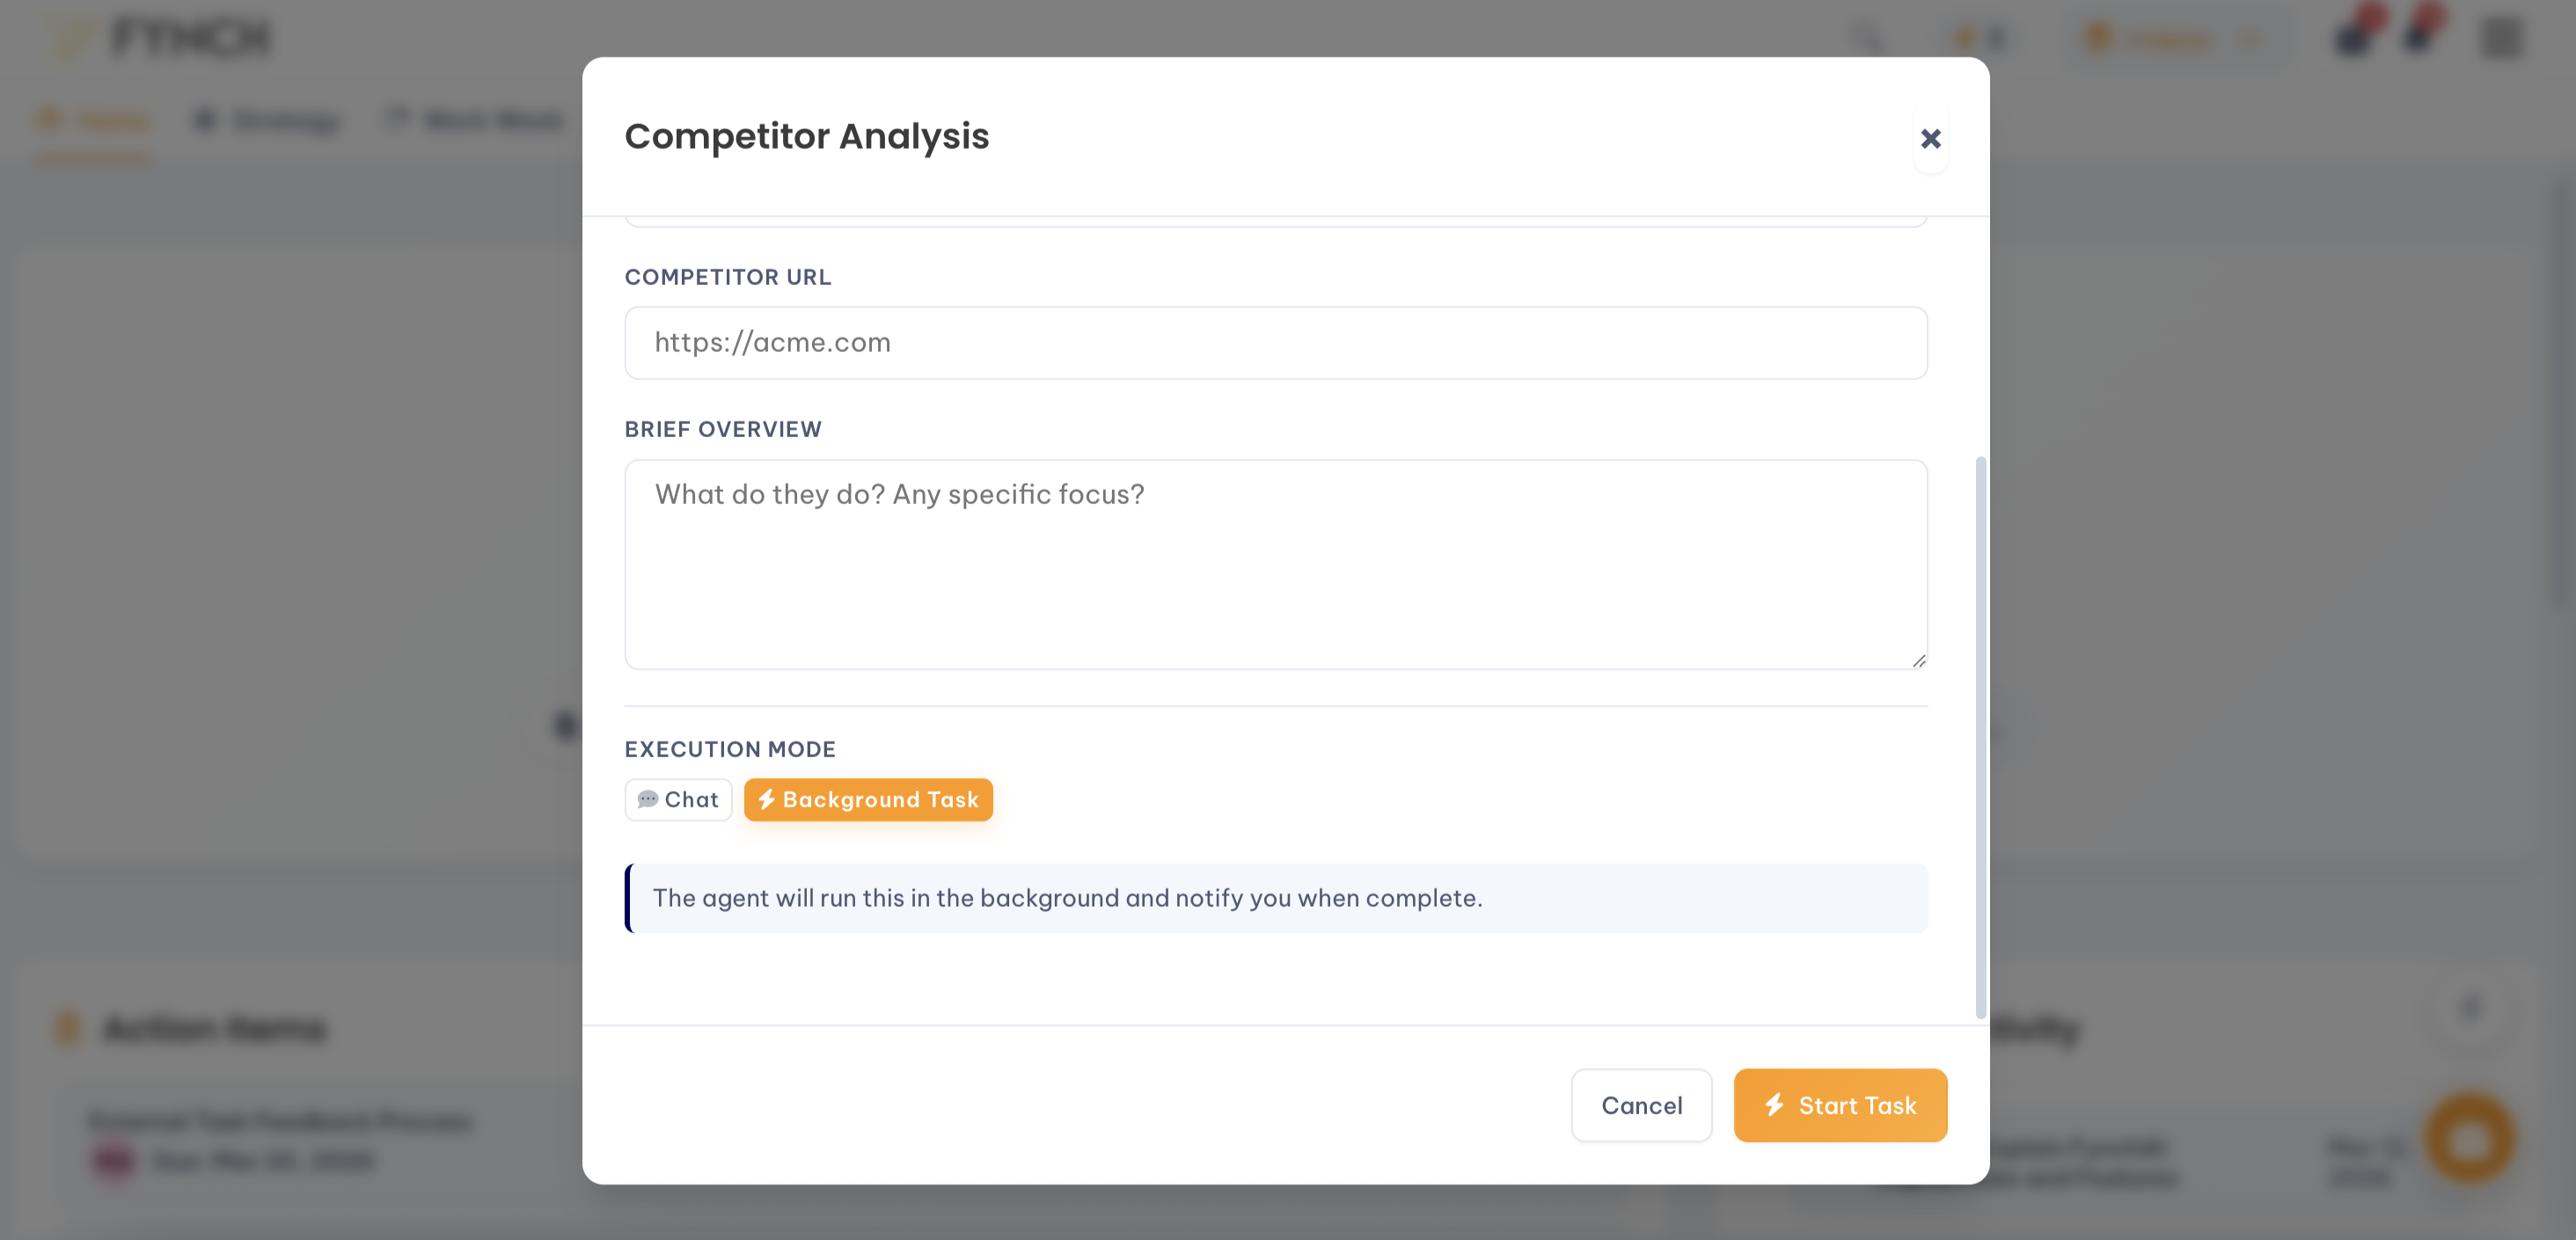2576x1240 pixels.
Task: Select Background Task execution mode
Action: click(x=868, y=800)
